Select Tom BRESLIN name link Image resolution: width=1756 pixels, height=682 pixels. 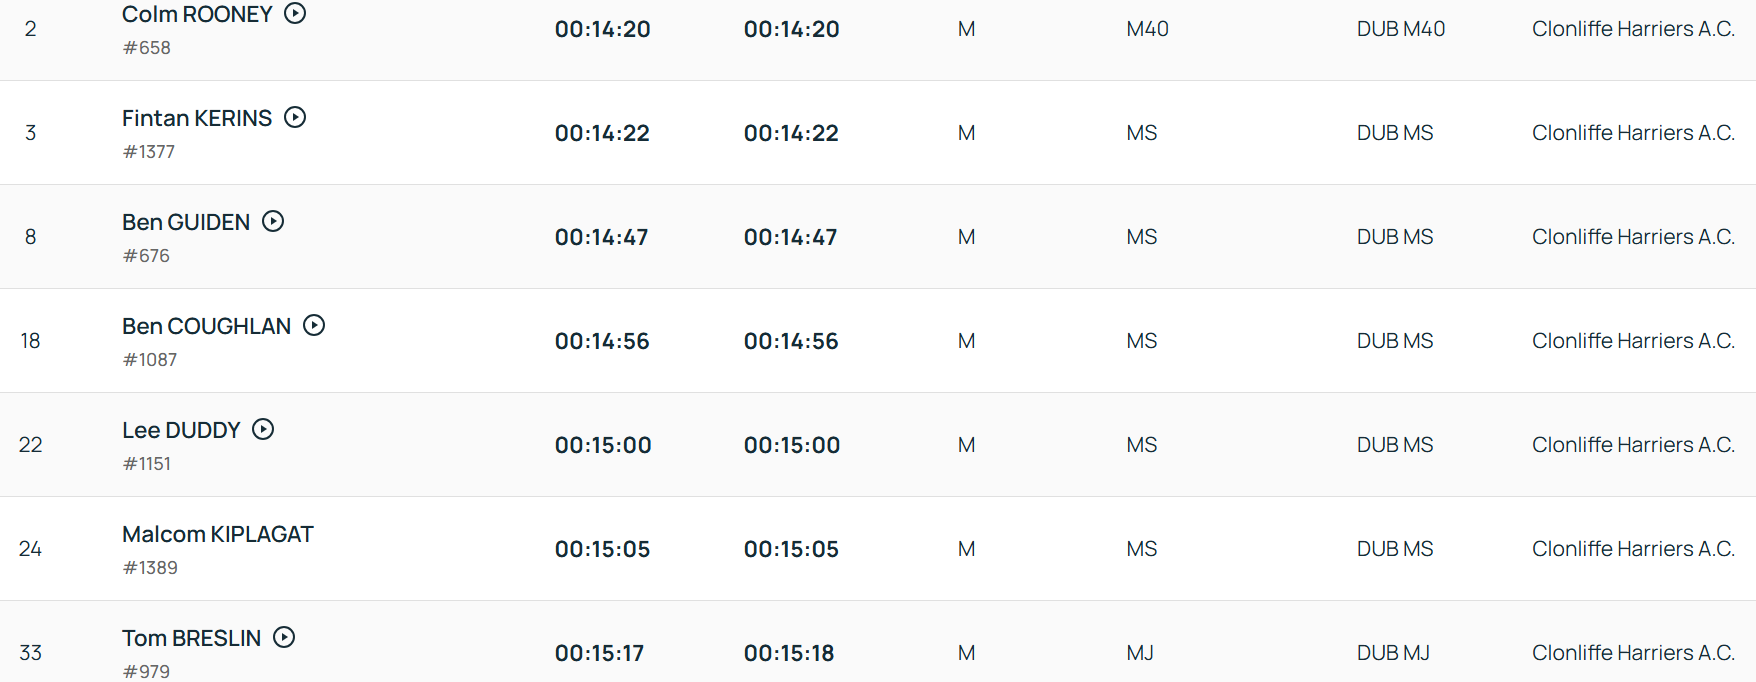[191, 638]
